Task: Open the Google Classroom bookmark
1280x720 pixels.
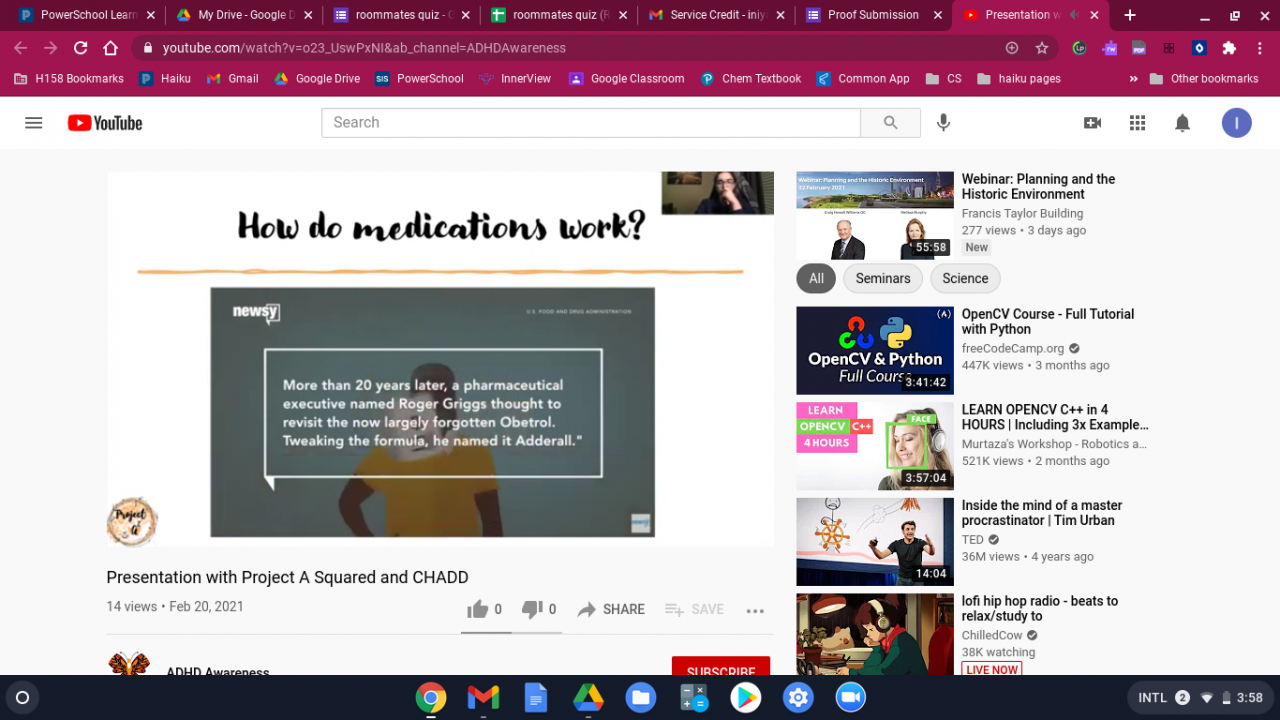Action: 627,79
